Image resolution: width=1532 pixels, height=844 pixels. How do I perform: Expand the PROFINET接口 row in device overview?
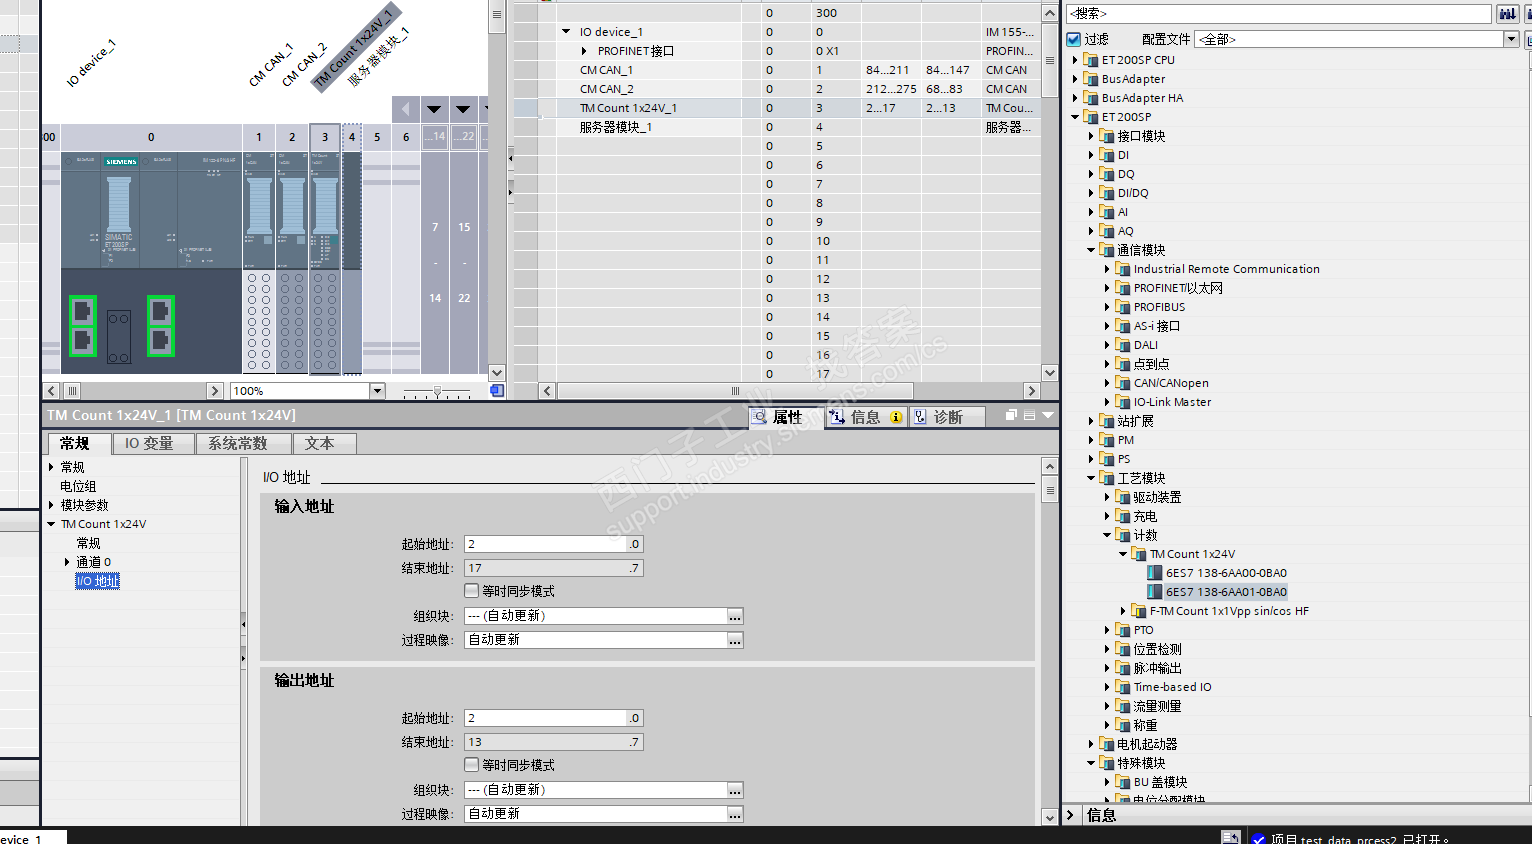pos(584,51)
